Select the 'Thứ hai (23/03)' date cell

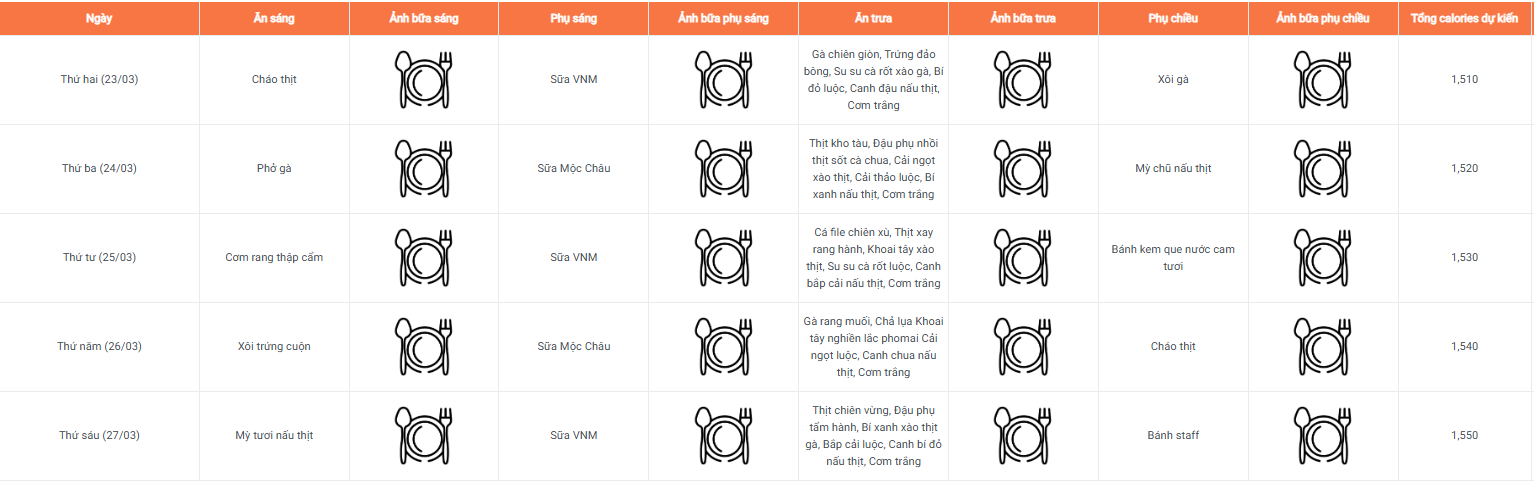[99, 79]
